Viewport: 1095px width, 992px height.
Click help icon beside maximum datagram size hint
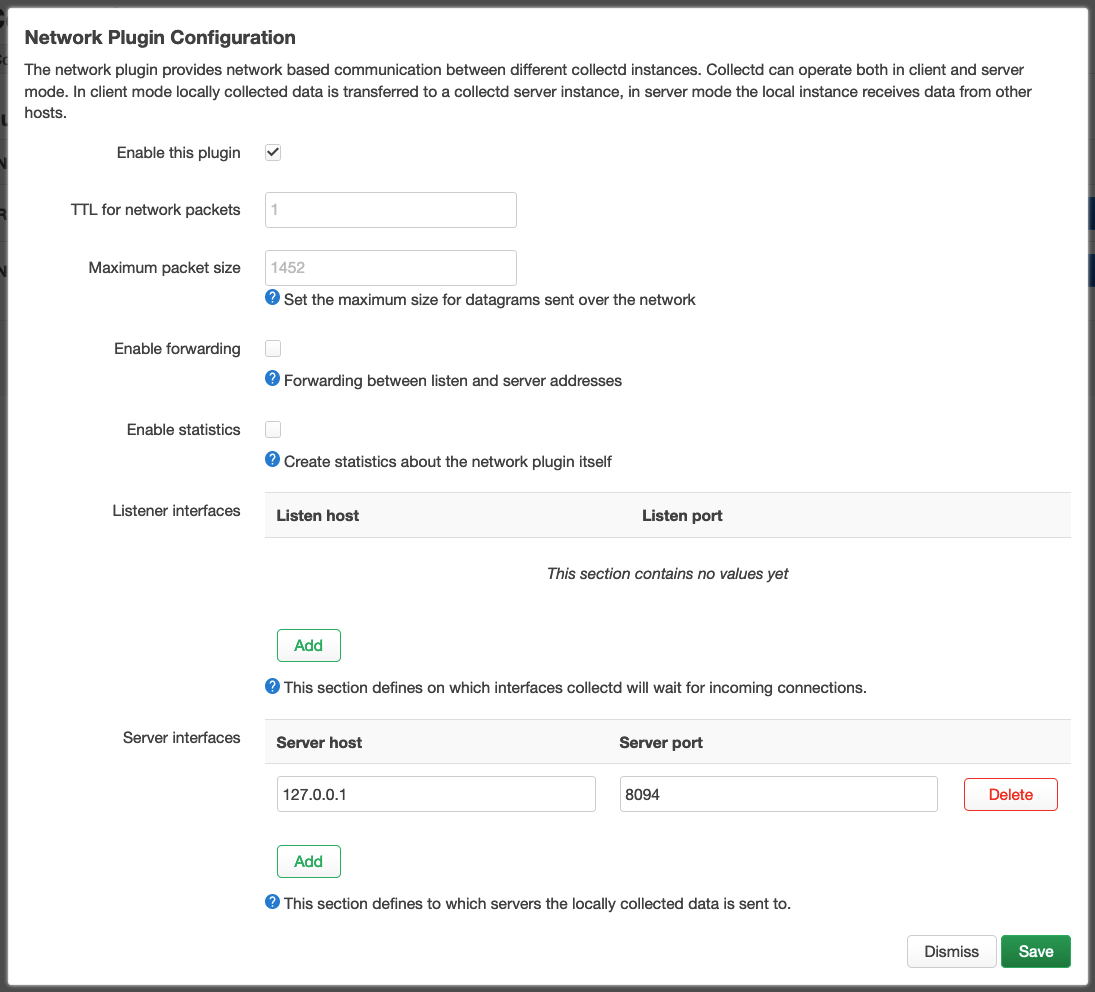[x=272, y=298]
